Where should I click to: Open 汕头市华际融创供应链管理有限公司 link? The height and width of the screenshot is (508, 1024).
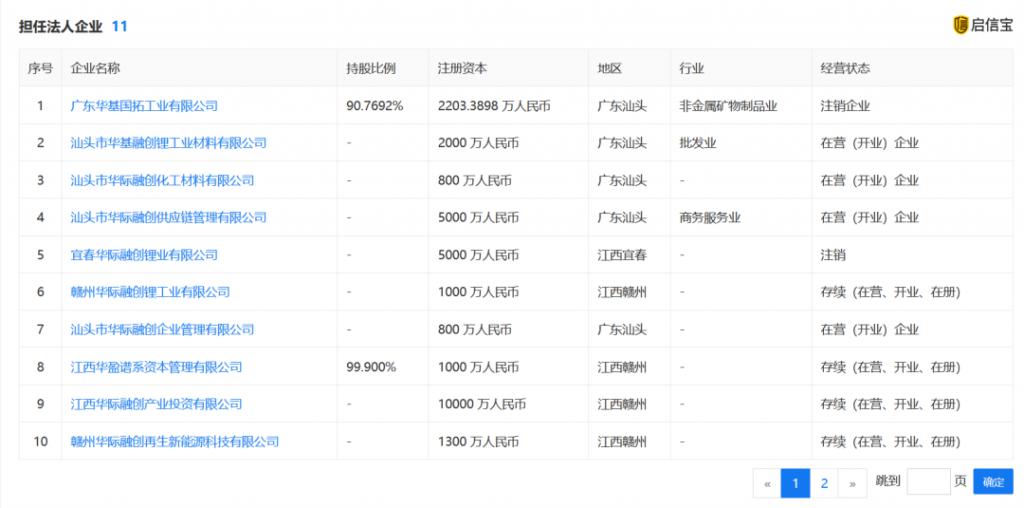168,217
